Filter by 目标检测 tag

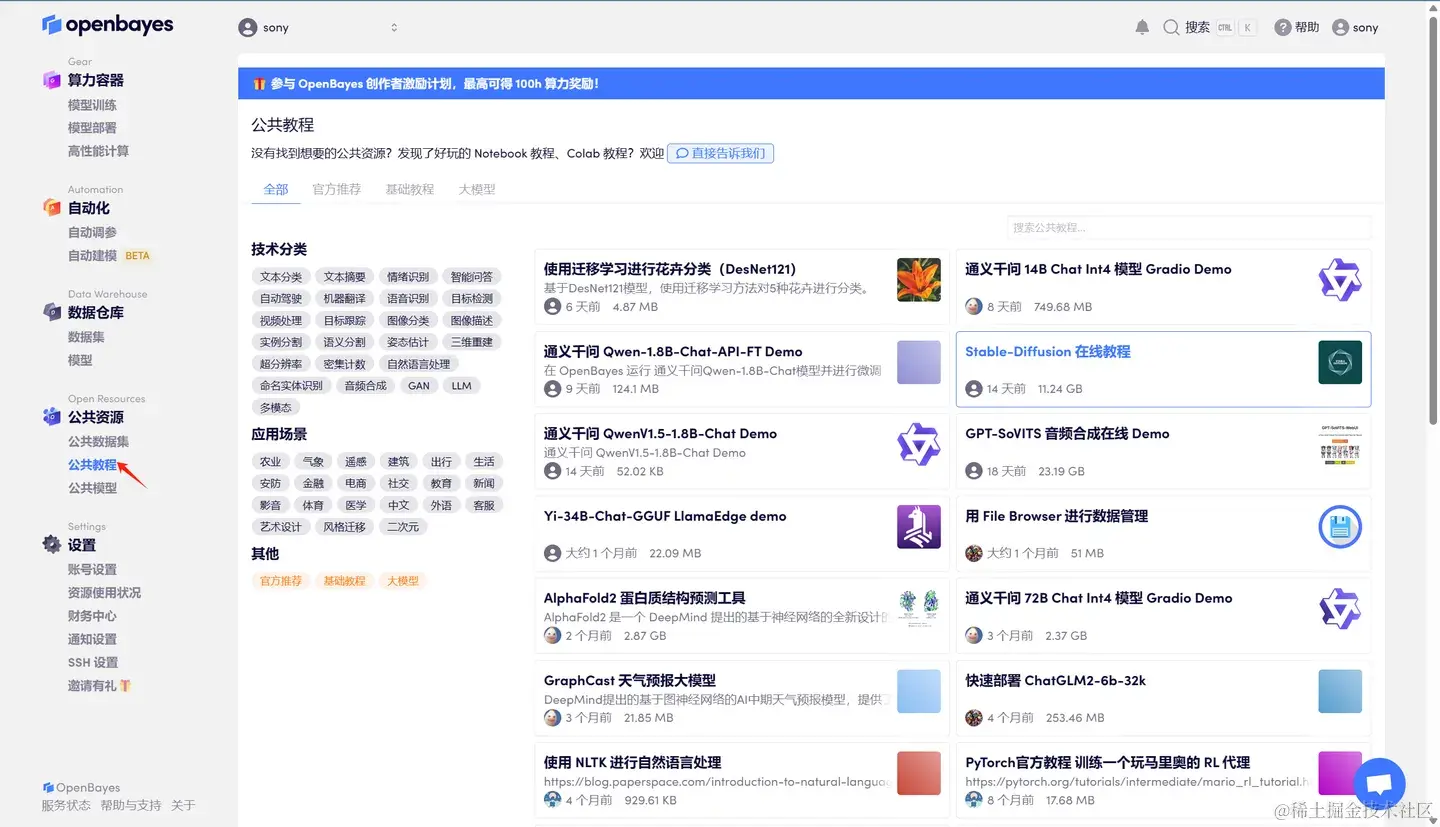[x=471, y=299]
